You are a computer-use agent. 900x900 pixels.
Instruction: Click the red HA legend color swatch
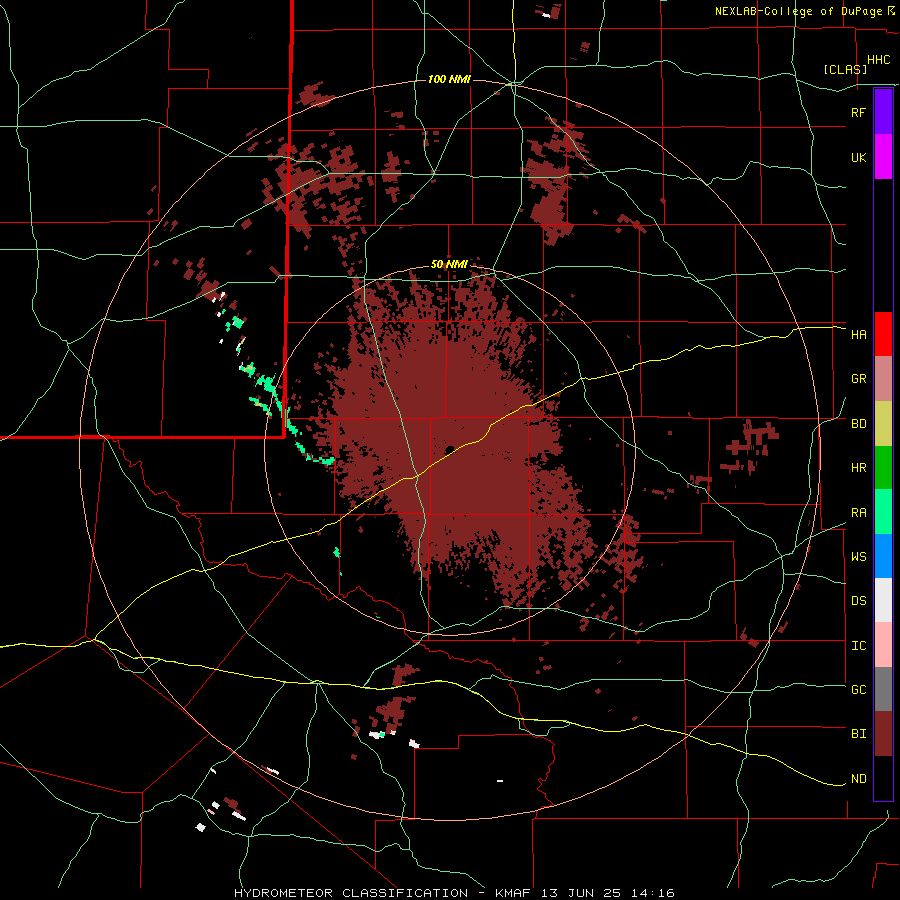[x=883, y=334]
